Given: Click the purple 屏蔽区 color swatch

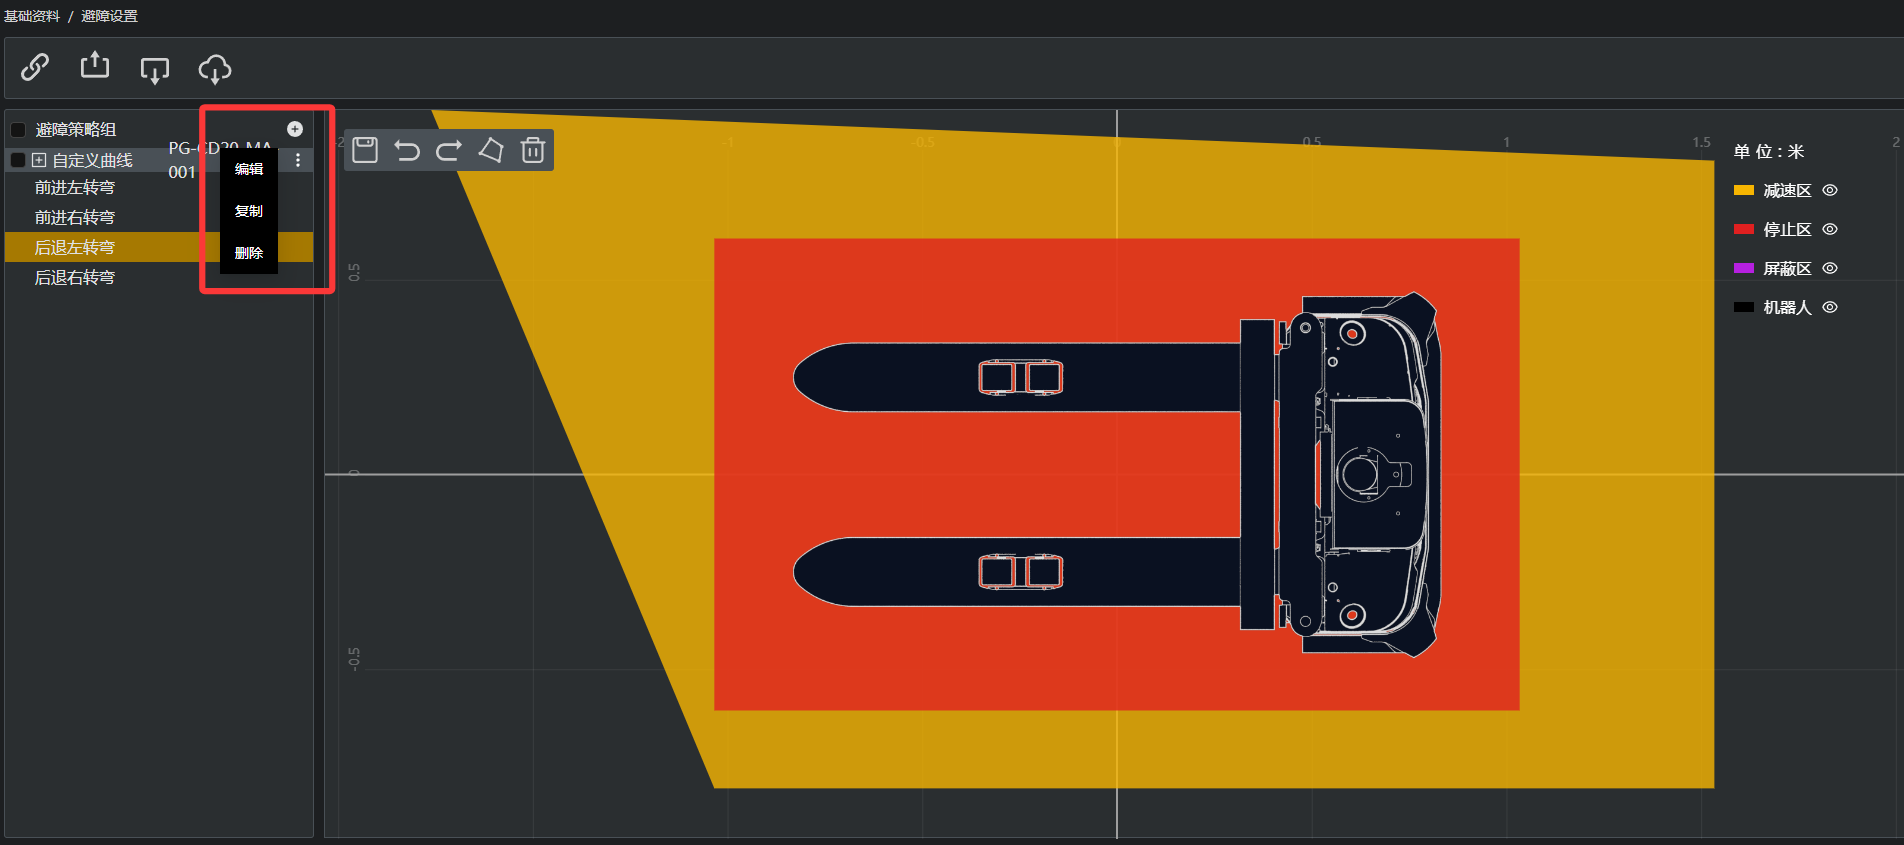Looking at the screenshot, I should tap(1744, 268).
